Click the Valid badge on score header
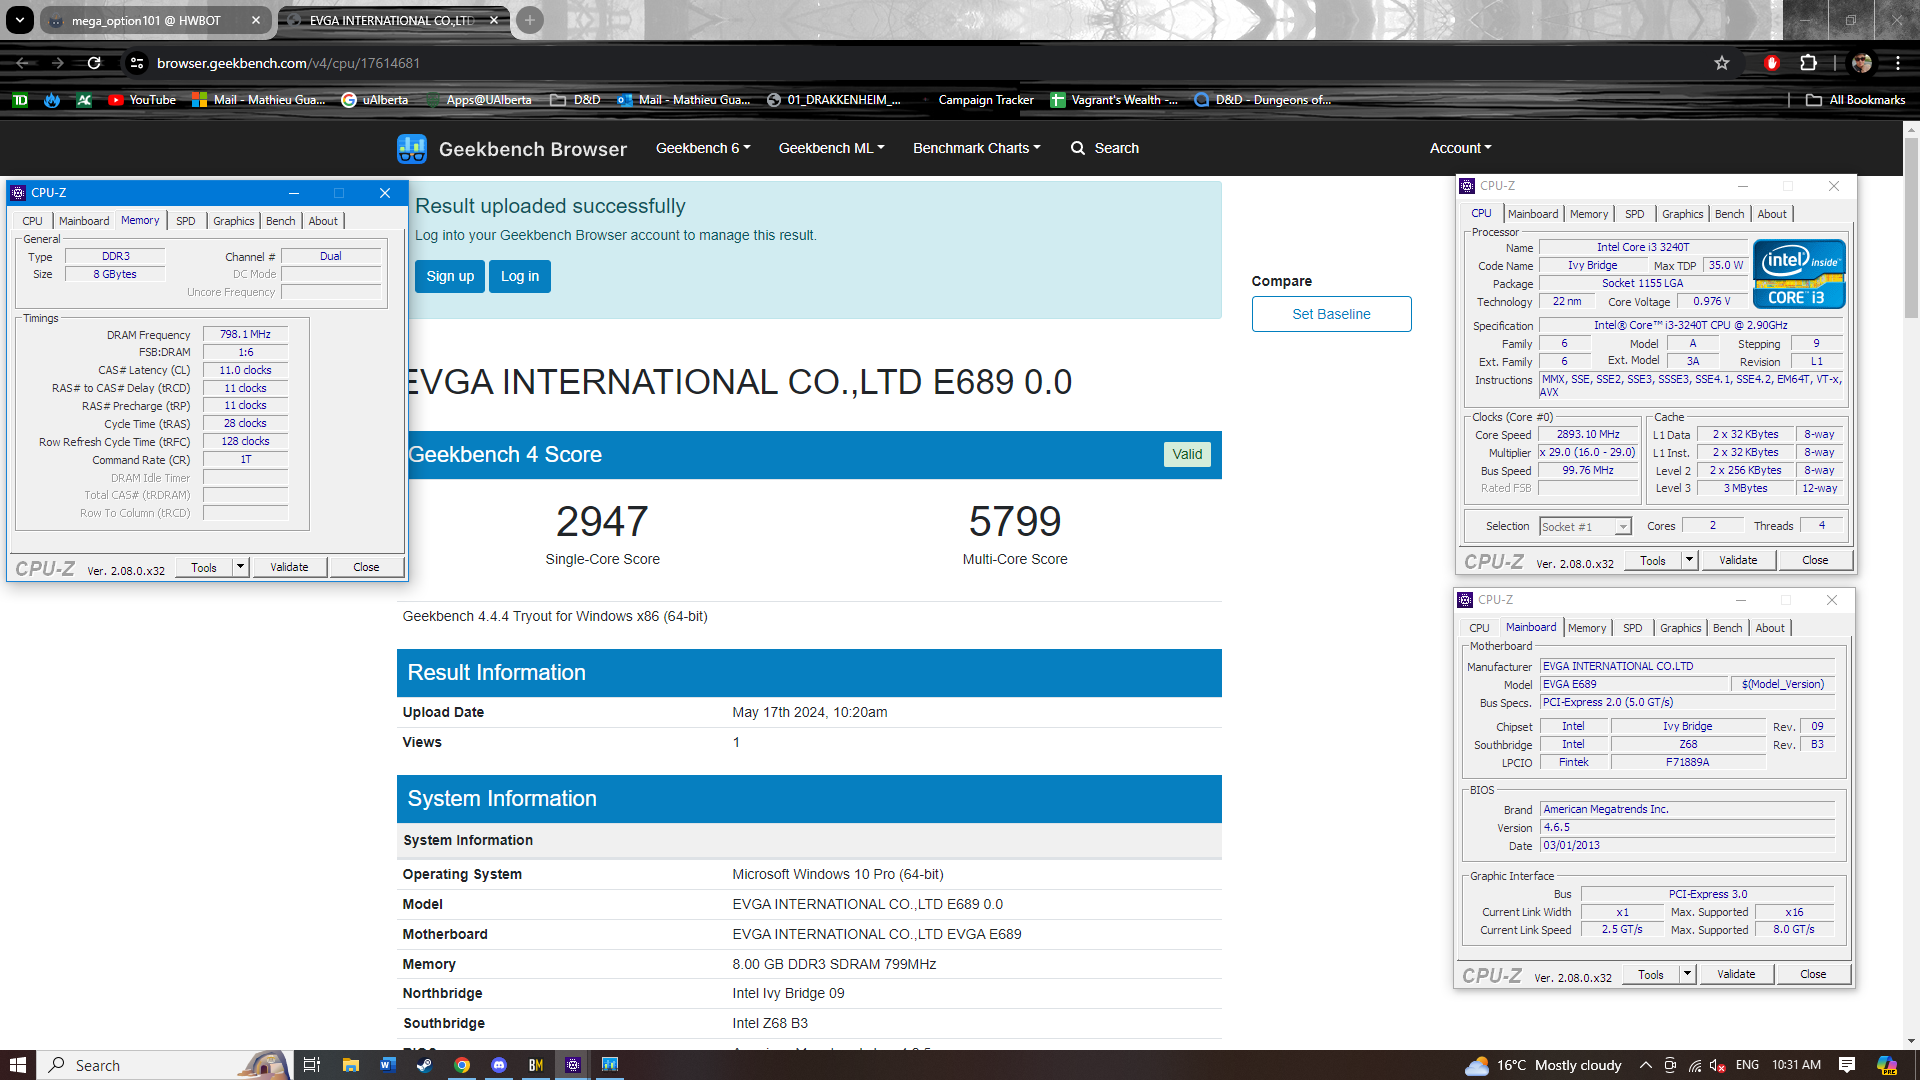Screen dimensions: 1920x1080 click(x=1187, y=454)
